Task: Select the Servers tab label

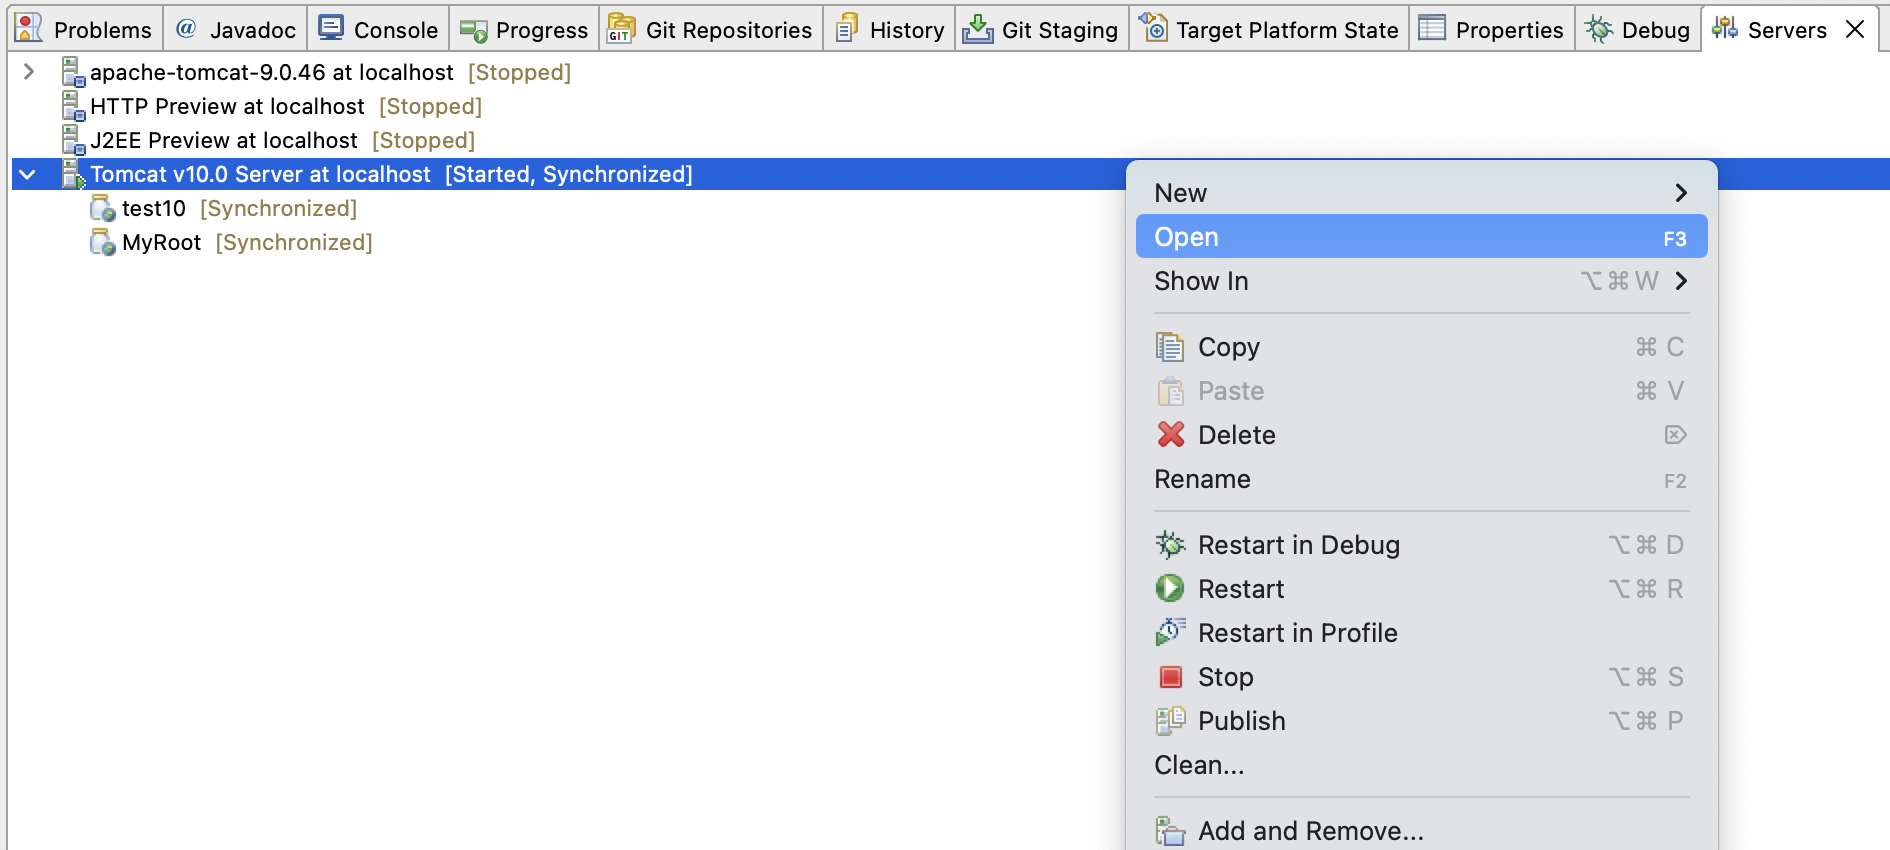Action: click(x=1787, y=30)
